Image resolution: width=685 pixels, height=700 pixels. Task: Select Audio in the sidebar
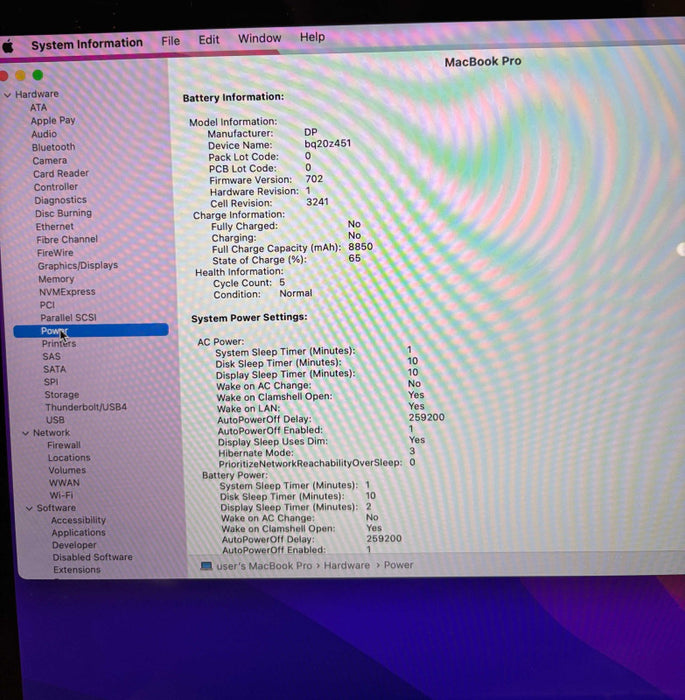click(44, 134)
